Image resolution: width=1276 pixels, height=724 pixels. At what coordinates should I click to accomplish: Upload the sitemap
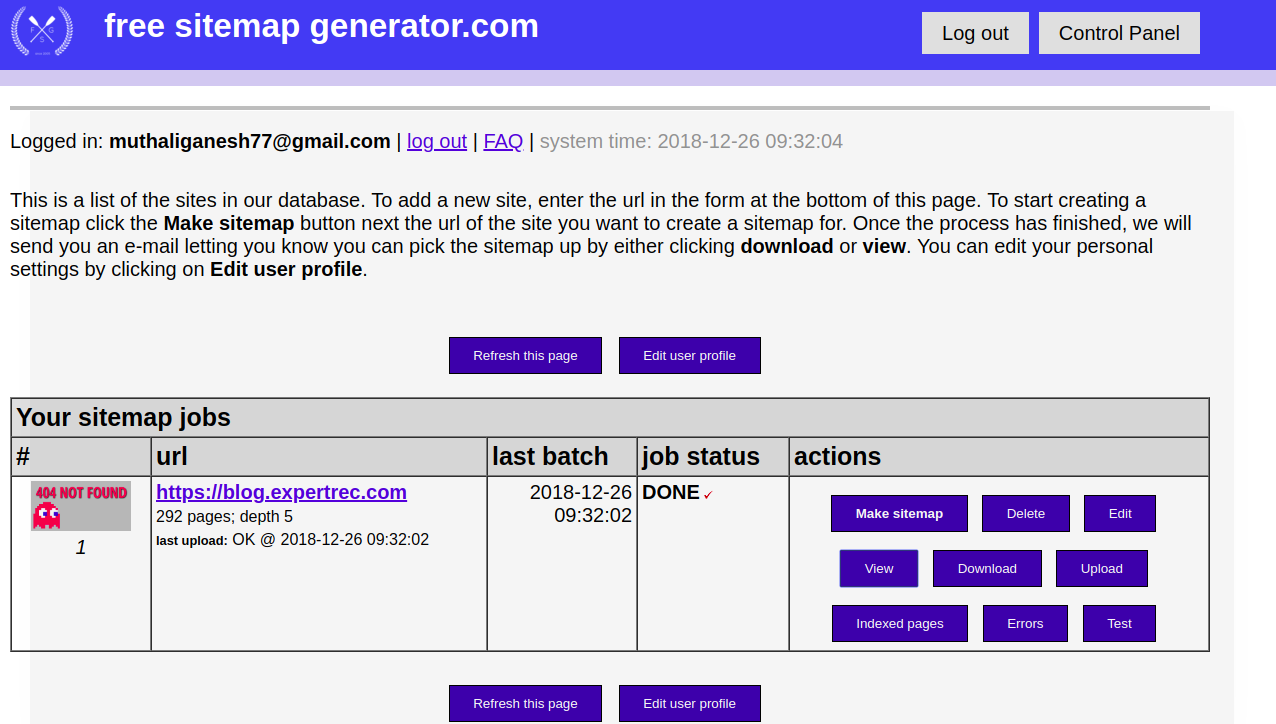[1101, 568]
